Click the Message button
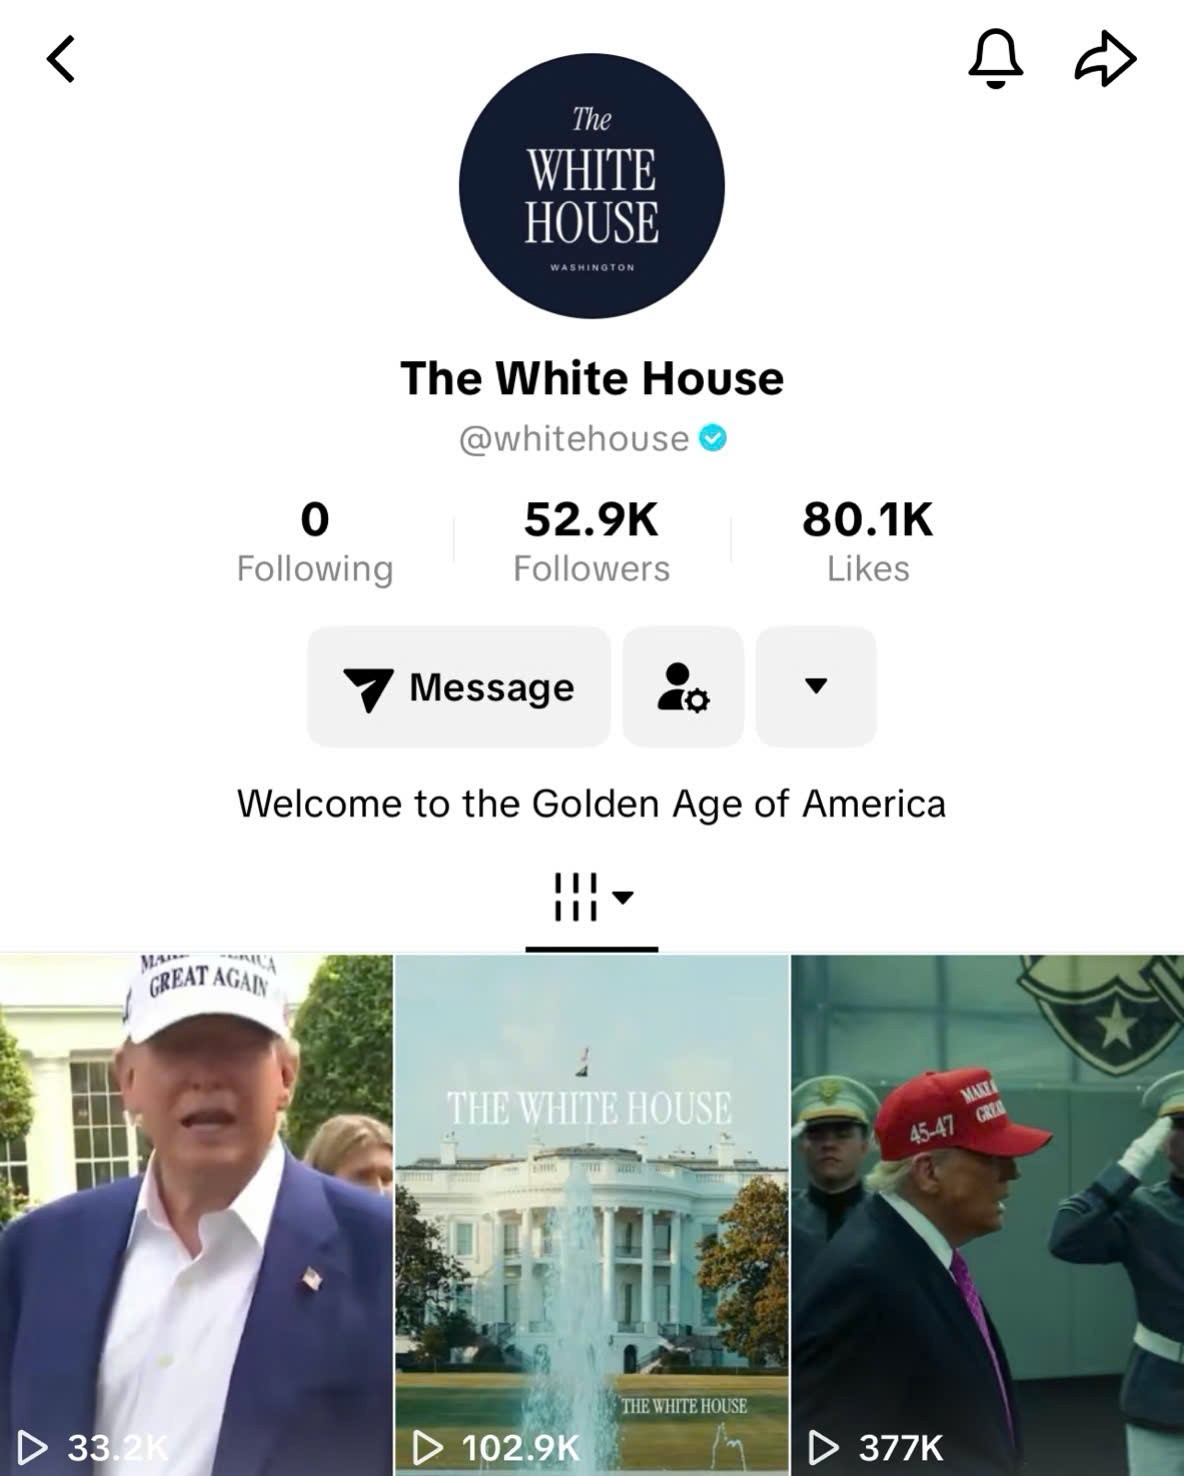Image resolution: width=1184 pixels, height=1476 pixels. coord(459,687)
